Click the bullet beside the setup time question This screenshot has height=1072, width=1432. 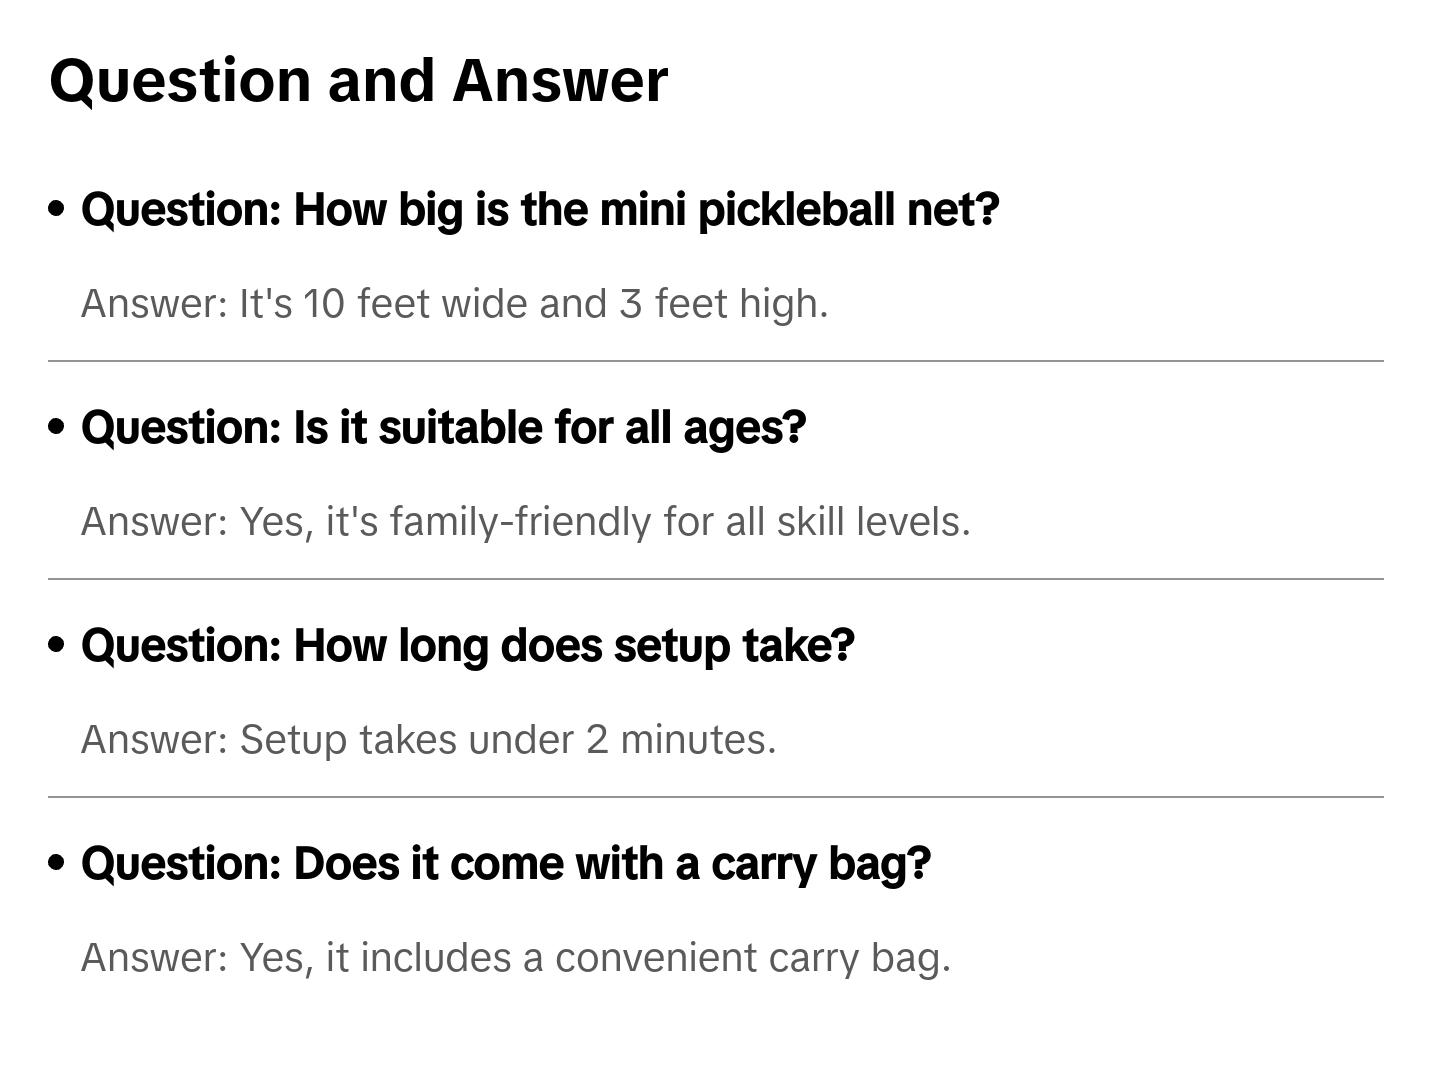[x=57, y=645]
